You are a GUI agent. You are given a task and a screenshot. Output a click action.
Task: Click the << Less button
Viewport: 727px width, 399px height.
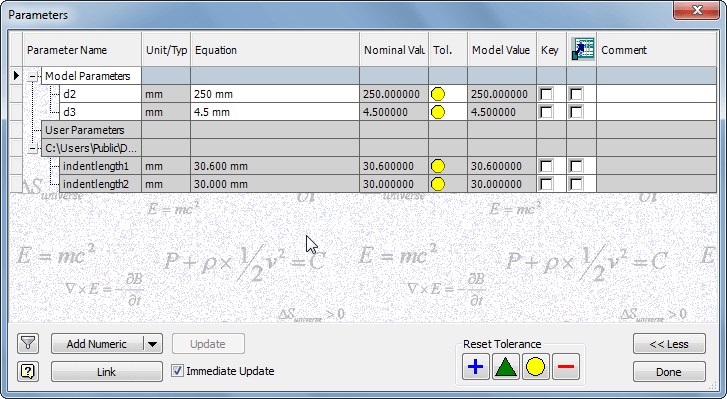click(x=669, y=344)
